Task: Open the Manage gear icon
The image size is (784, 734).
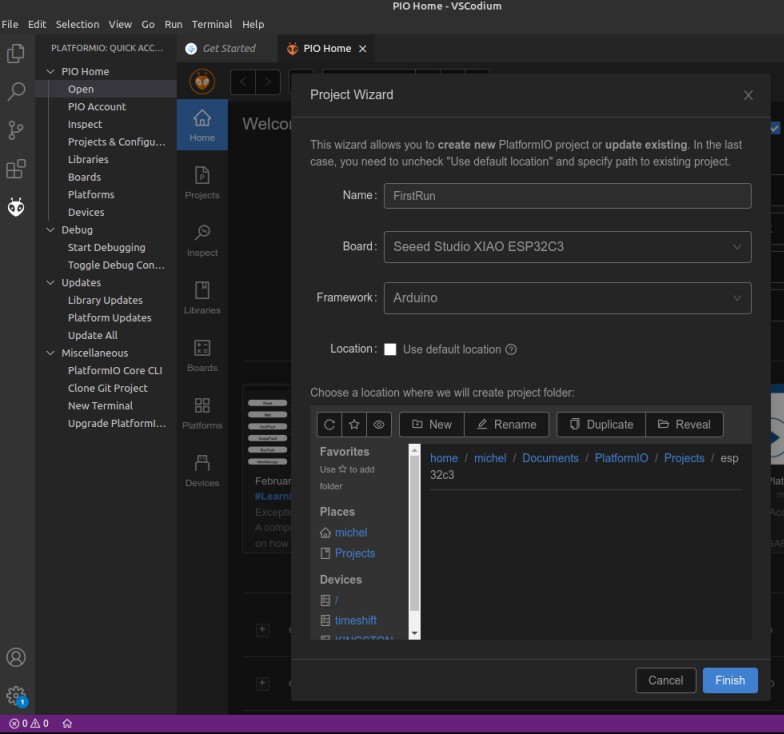Action: click(16, 695)
